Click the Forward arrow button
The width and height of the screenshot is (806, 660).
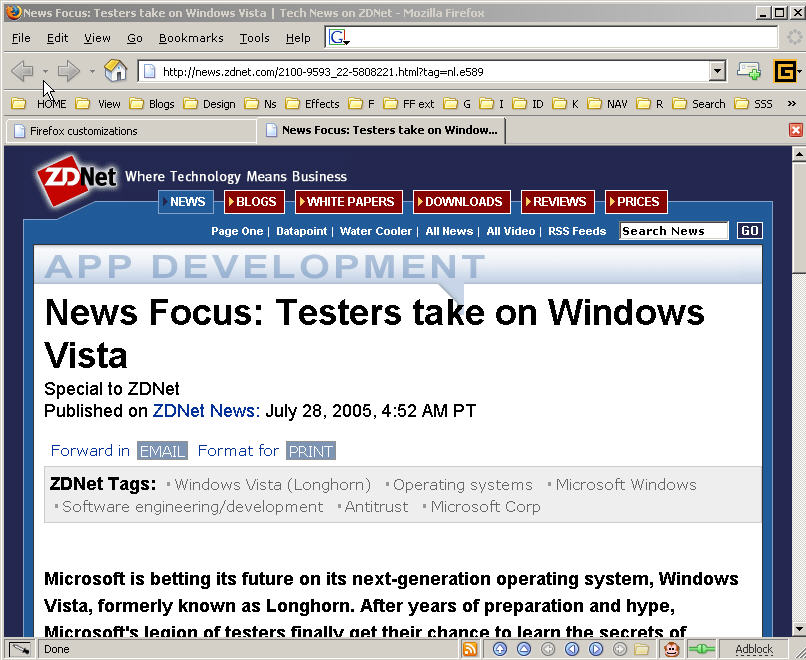point(68,71)
